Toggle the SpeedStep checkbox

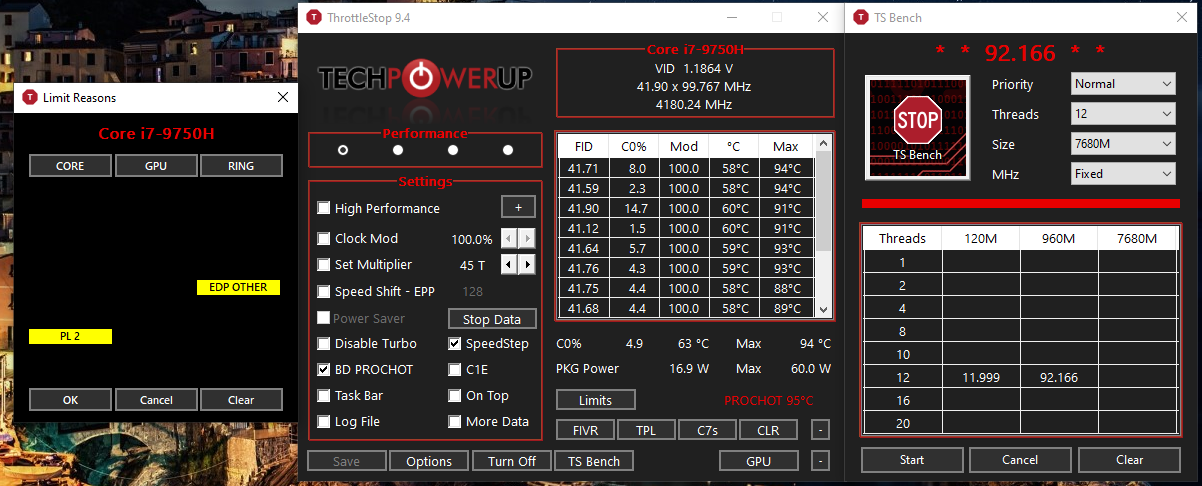point(455,343)
